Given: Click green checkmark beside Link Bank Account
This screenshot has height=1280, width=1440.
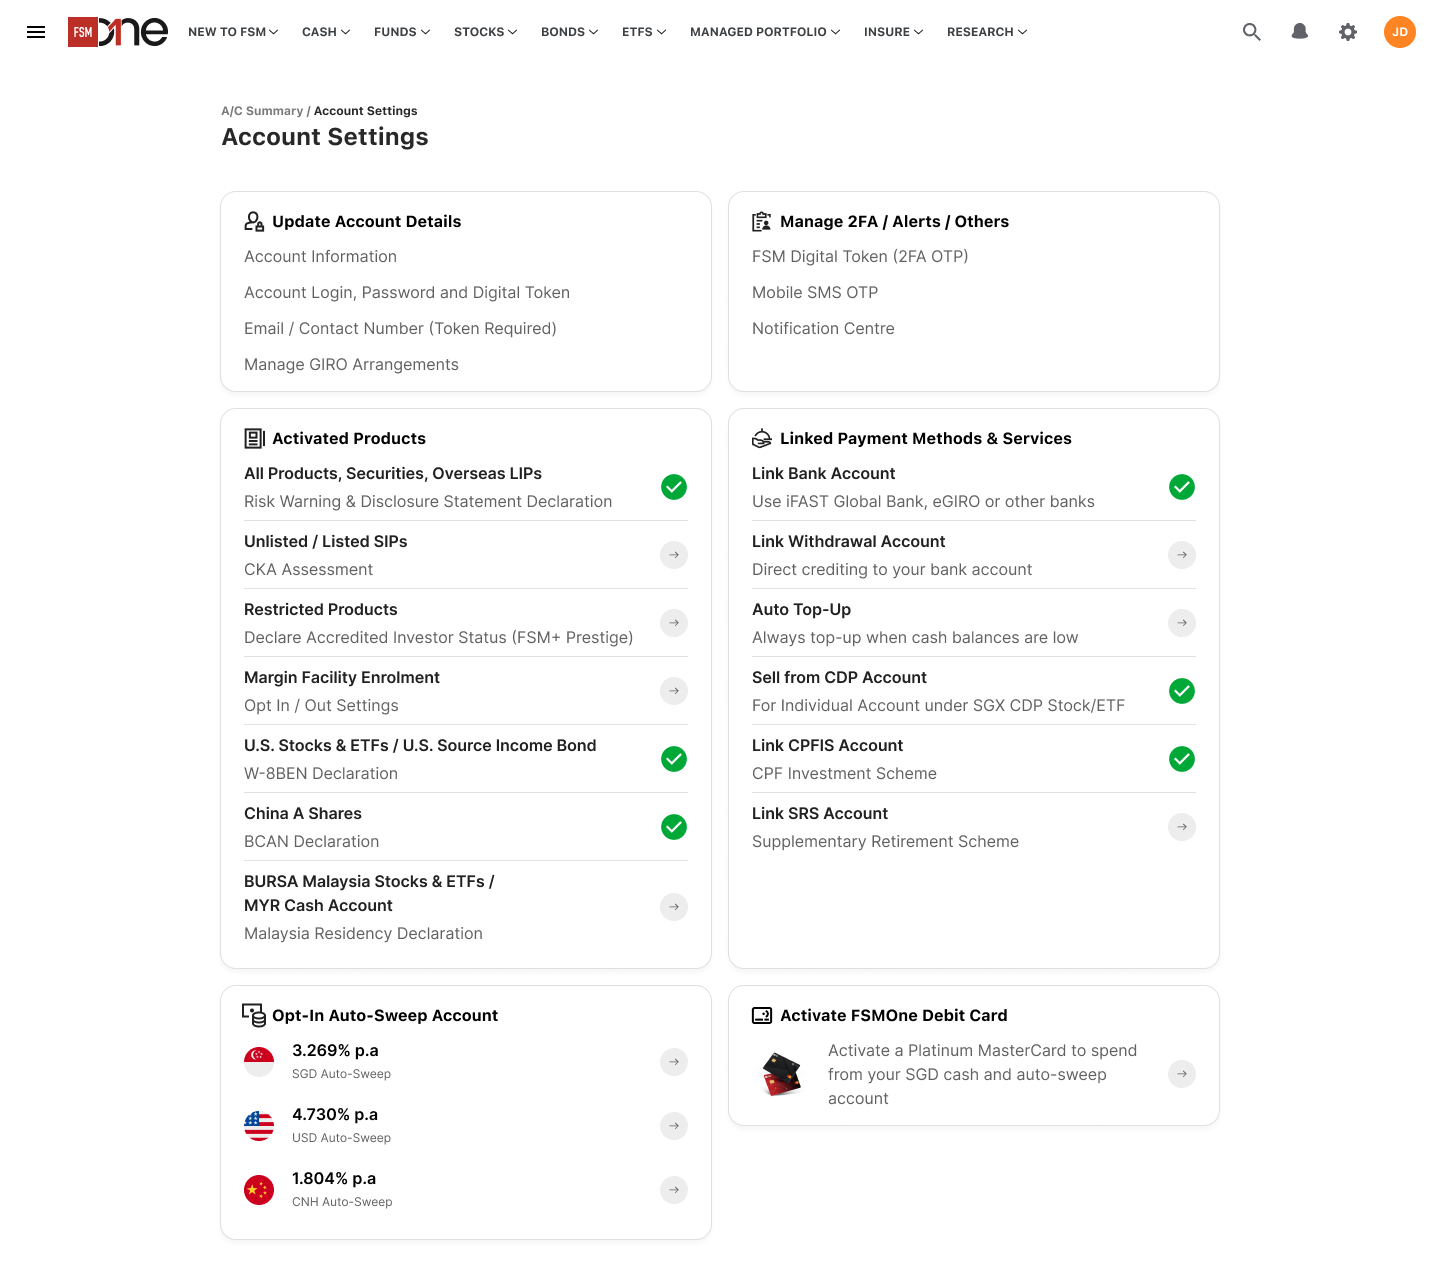Looking at the screenshot, I should coord(1182,487).
